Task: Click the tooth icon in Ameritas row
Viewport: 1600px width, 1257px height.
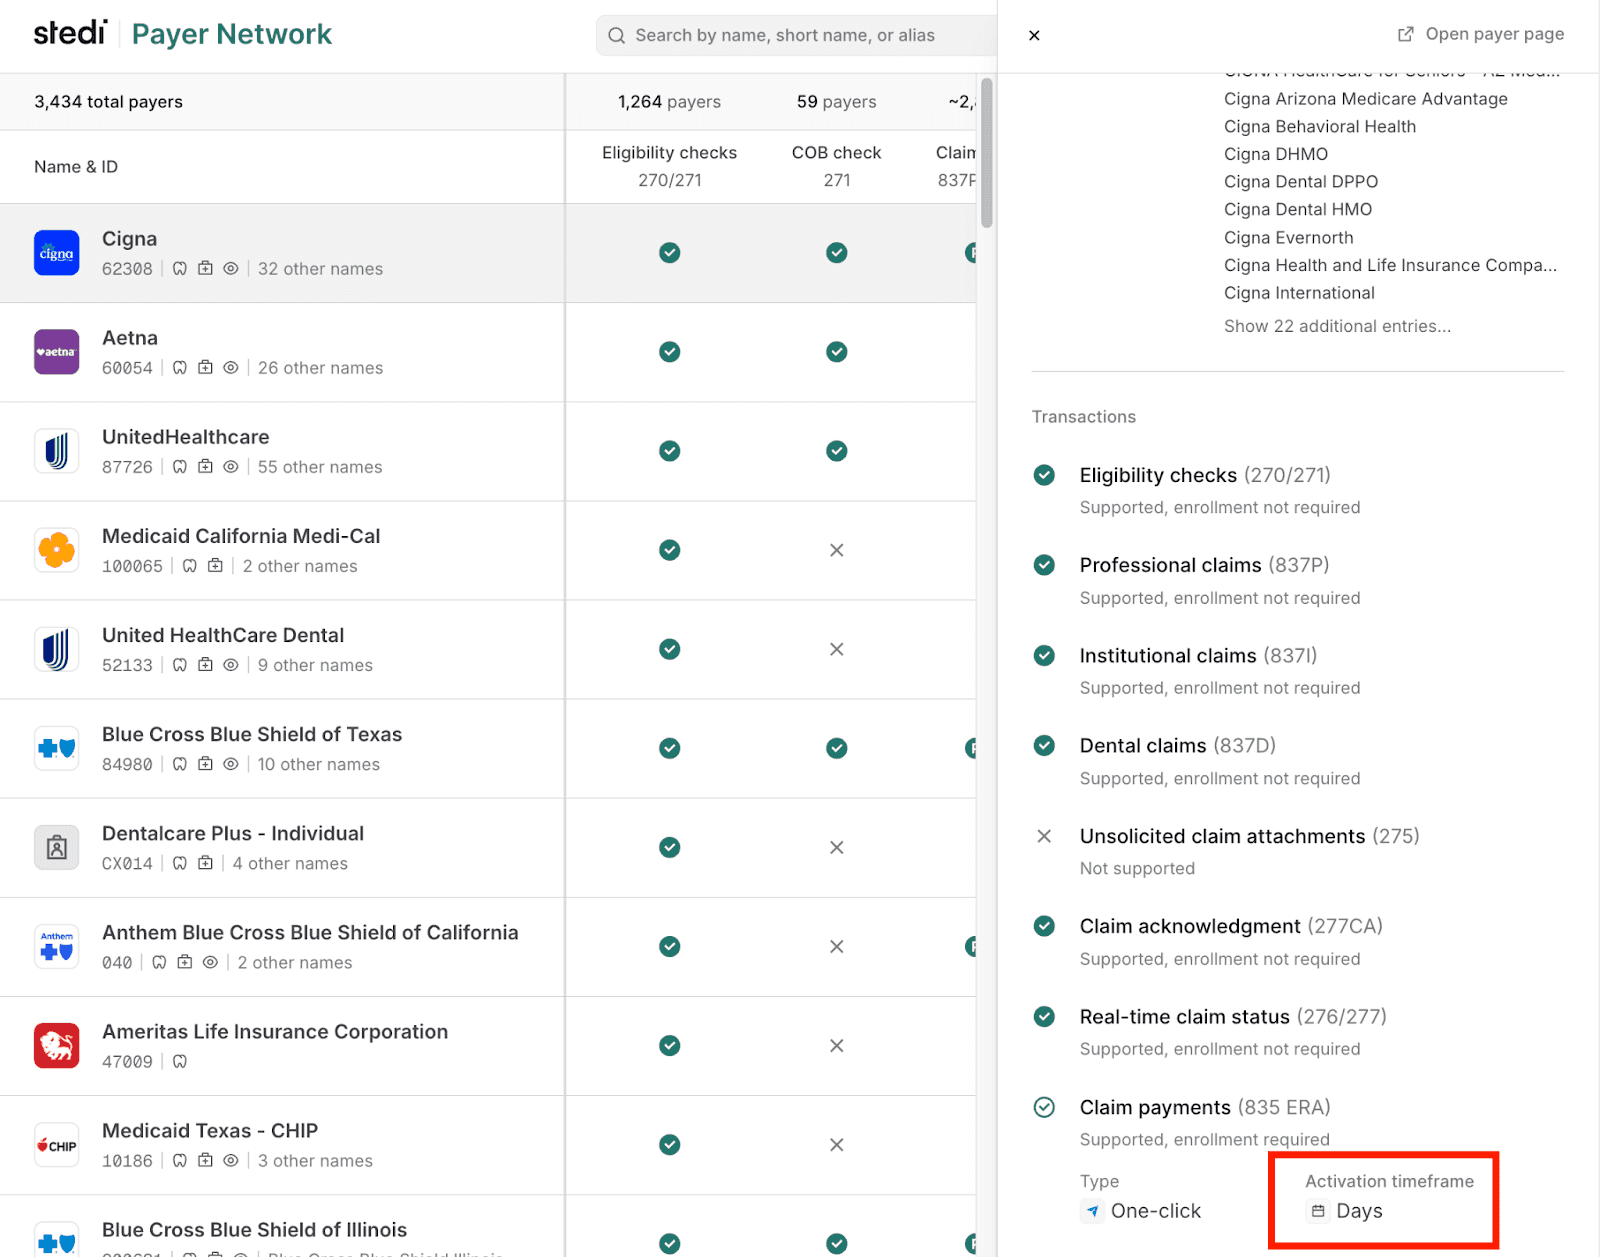Action: (x=180, y=1061)
